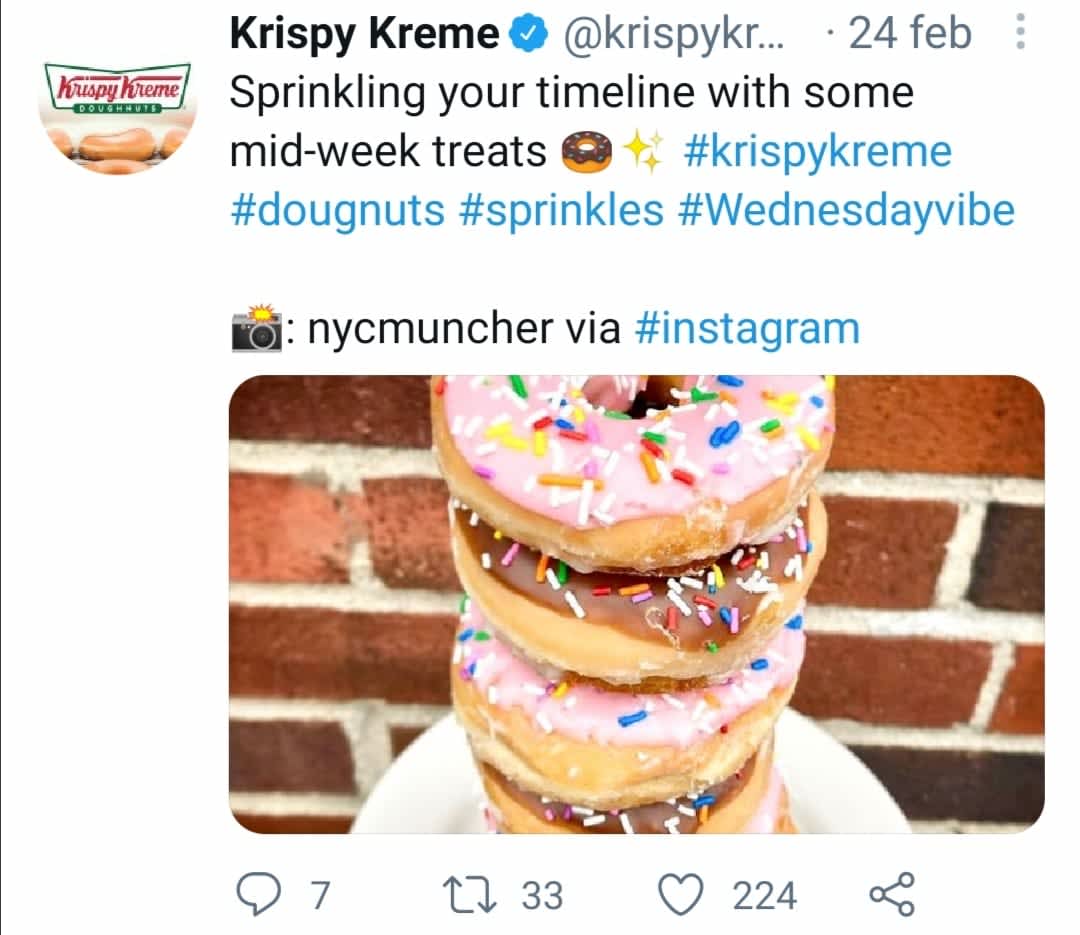This screenshot has width=1080, height=935.
Task: Open the #Wednesdayvibe hashtag
Action: click(847, 210)
